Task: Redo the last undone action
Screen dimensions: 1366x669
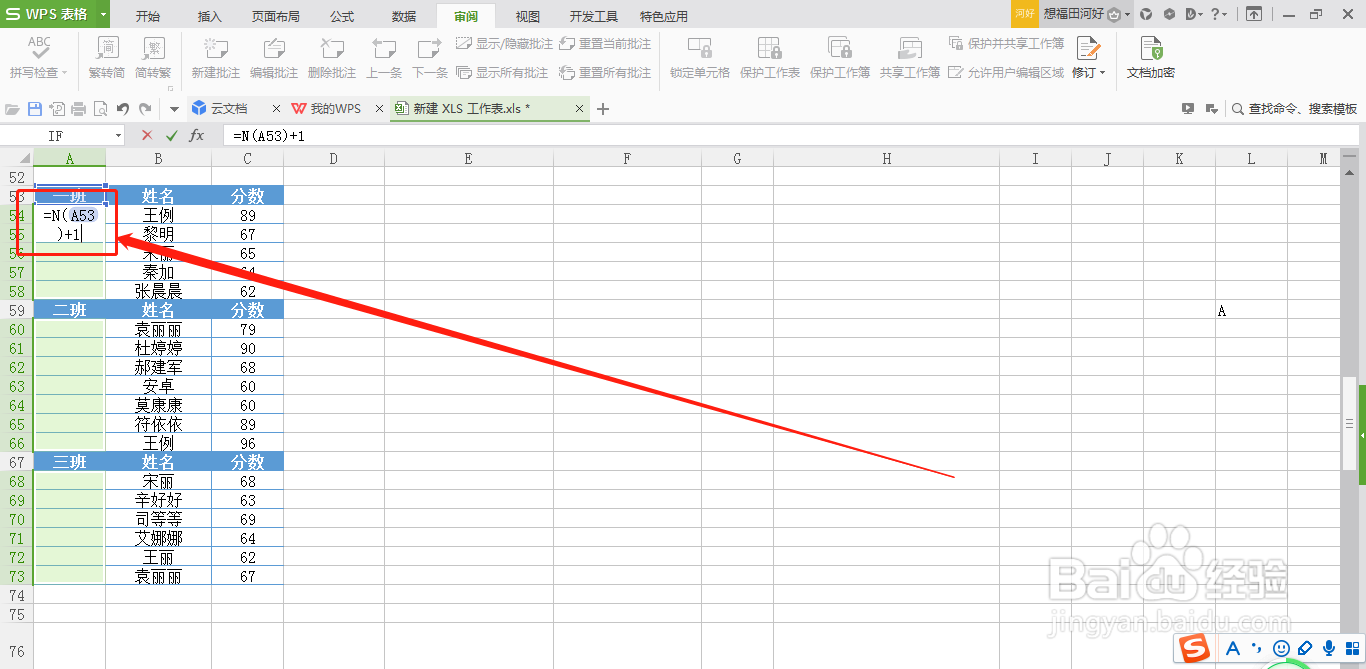Action: click(145, 109)
